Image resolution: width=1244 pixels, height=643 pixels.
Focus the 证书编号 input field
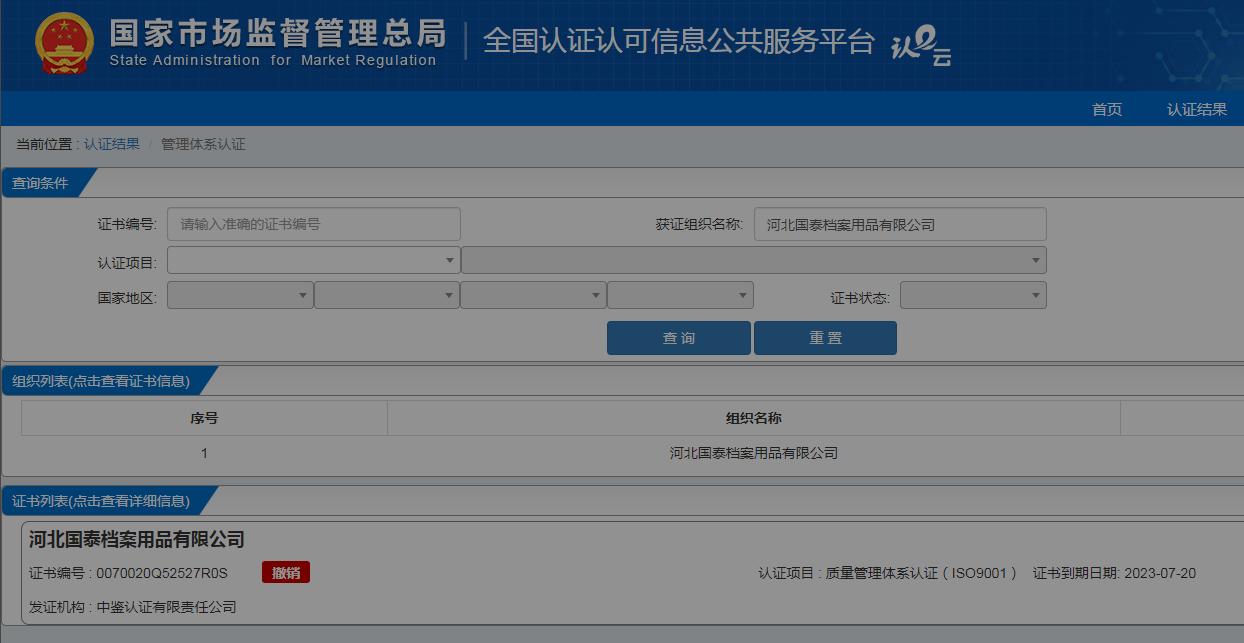(x=314, y=225)
